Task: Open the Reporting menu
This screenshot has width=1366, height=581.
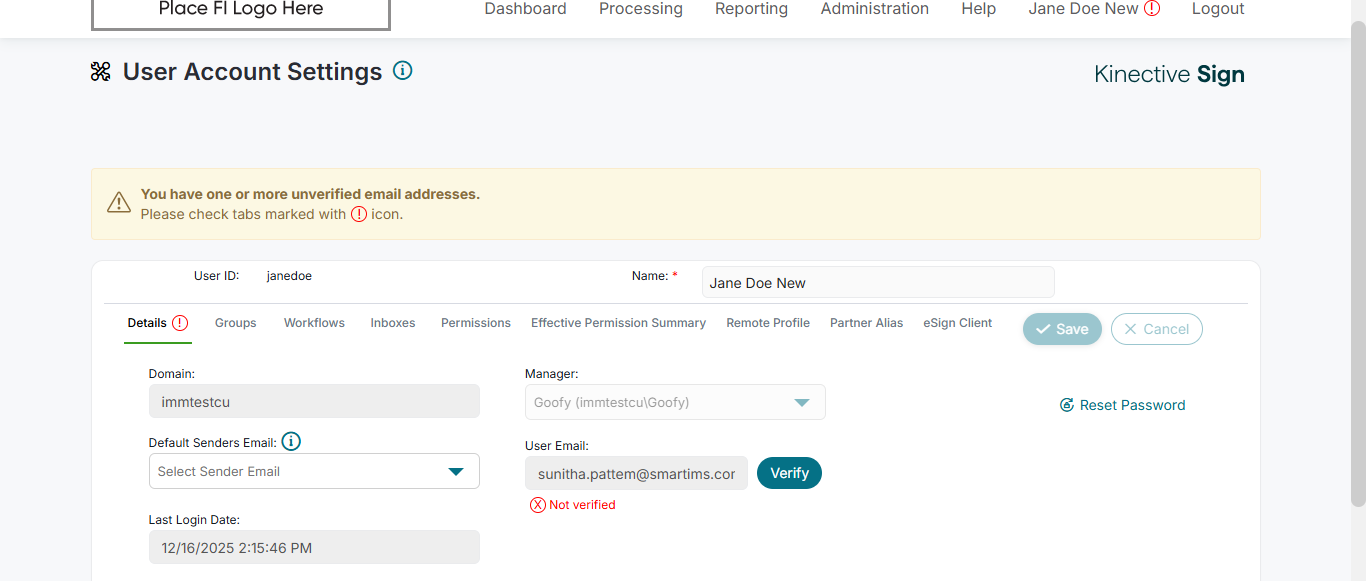Action: pos(751,9)
